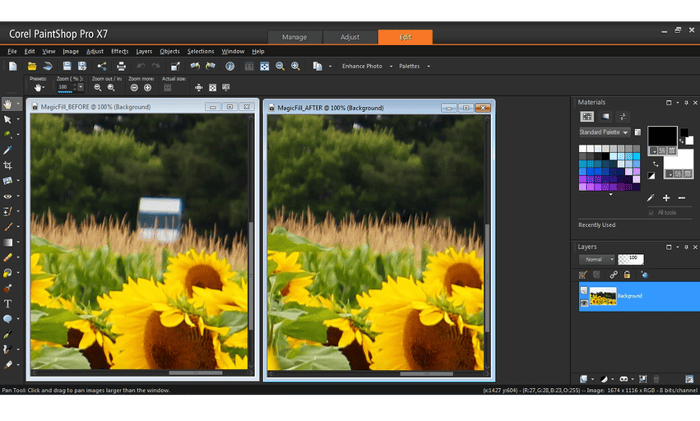Click the Share icon in toolbar
This screenshot has width=700, height=421.
pyautogui.click(x=102, y=66)
